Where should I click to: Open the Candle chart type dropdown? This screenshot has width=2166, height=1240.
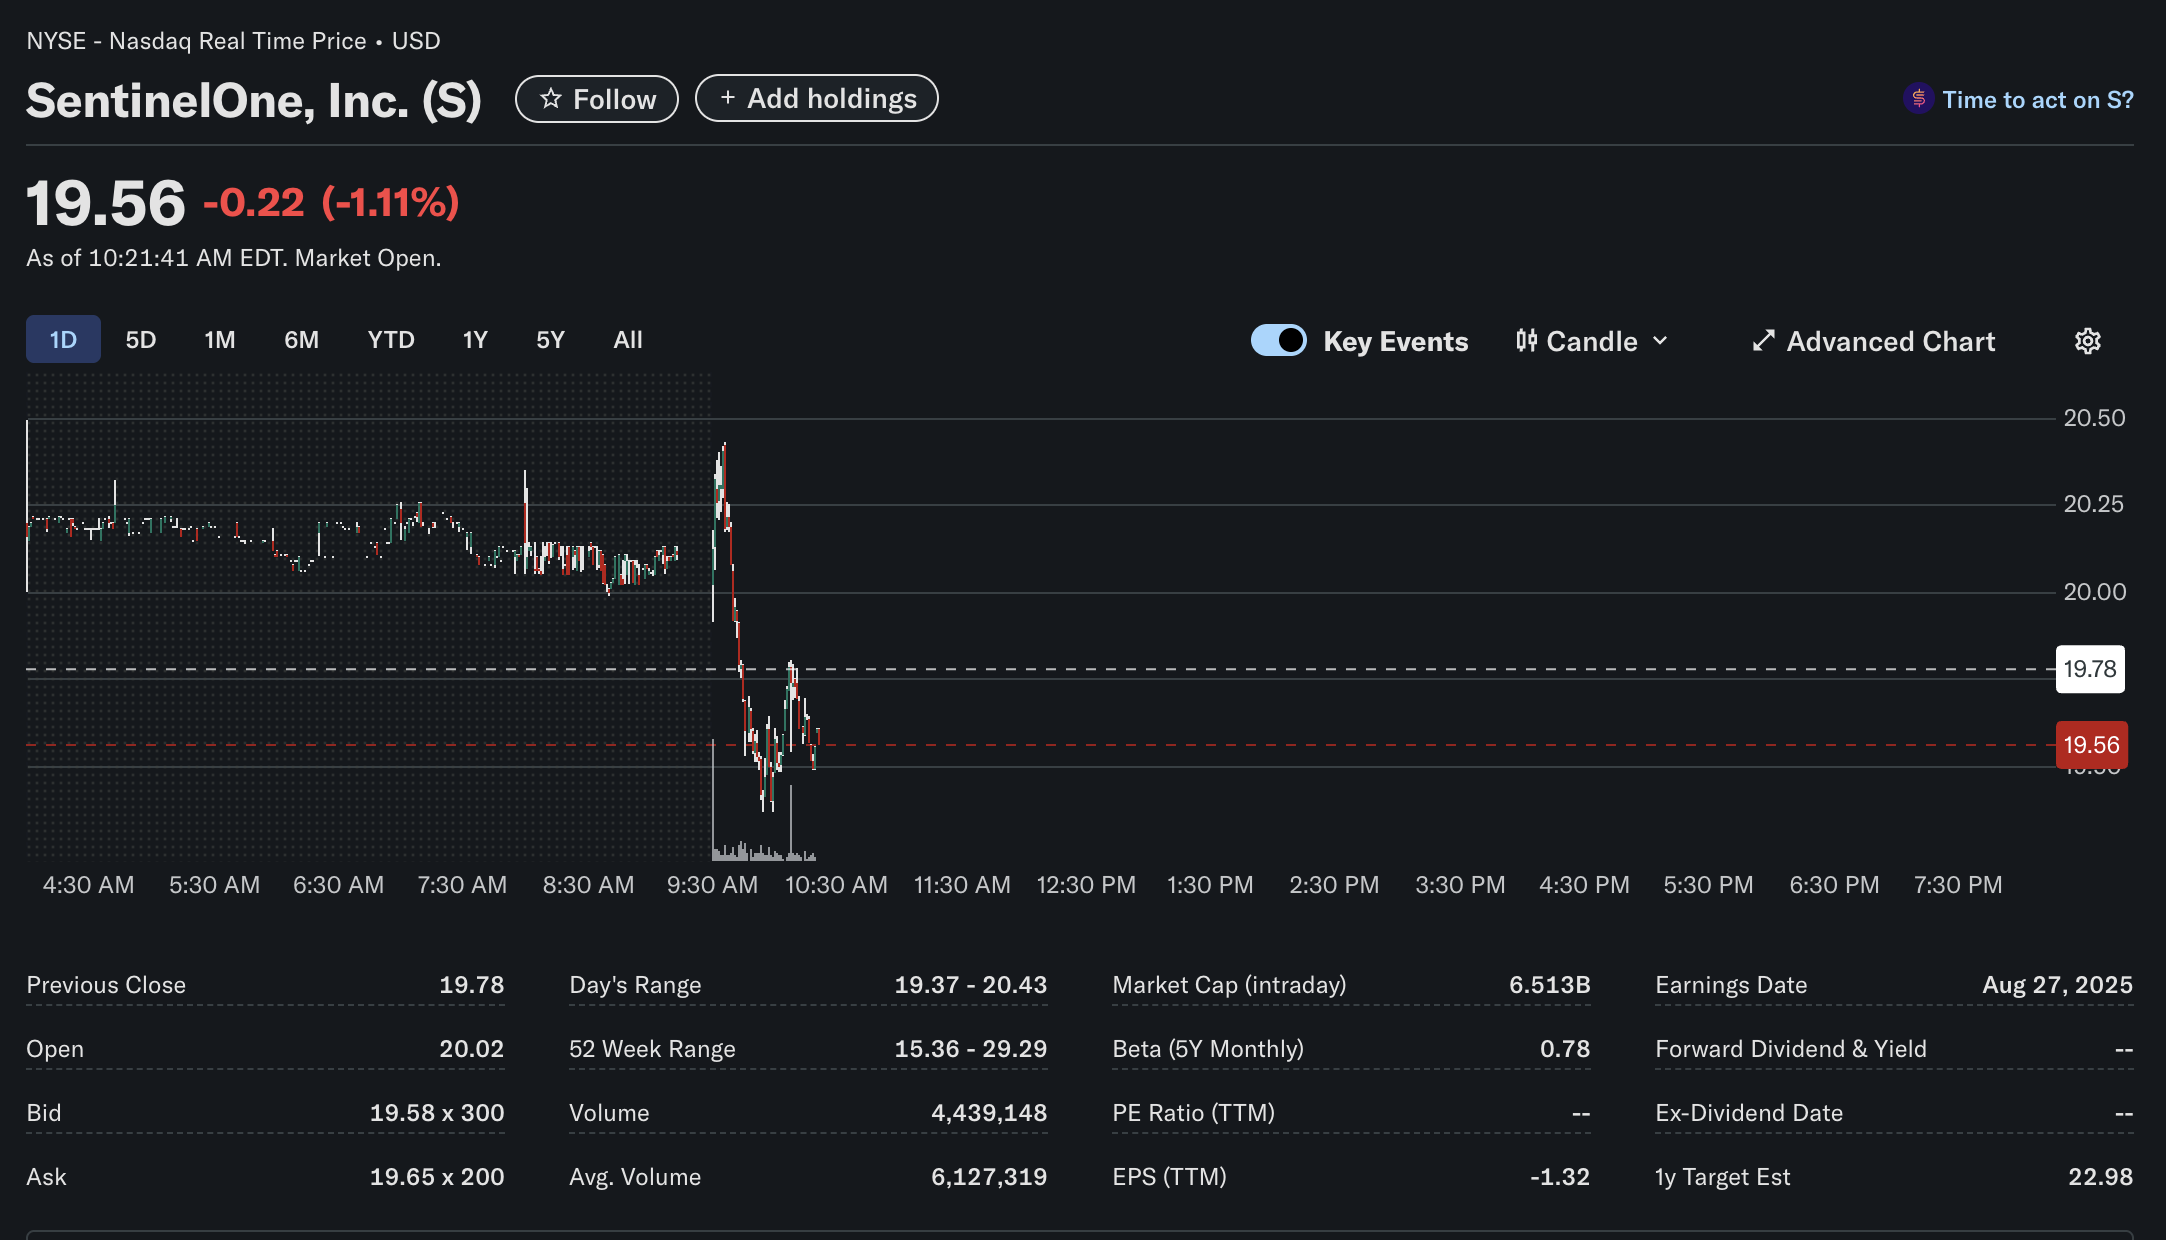1592,341
